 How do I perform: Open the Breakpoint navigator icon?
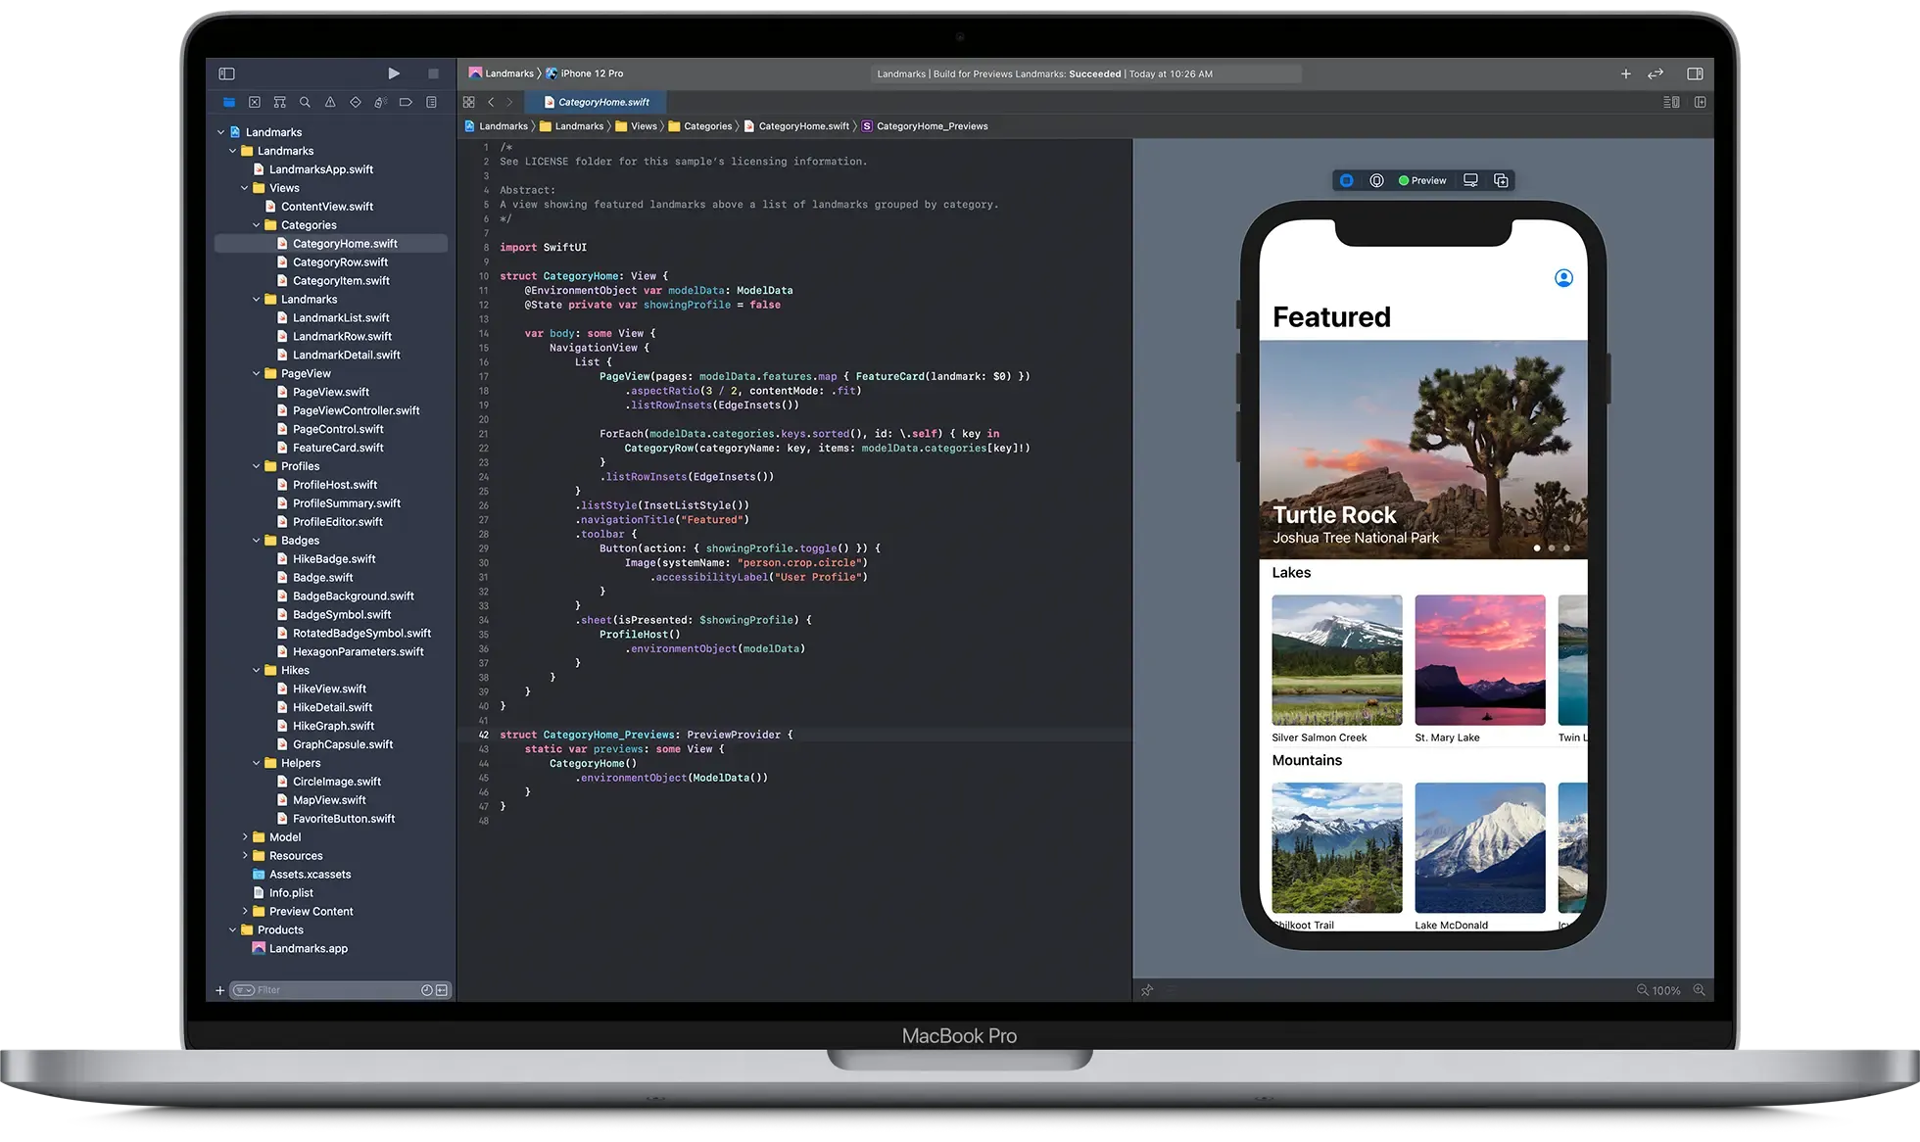pos(406,102)
